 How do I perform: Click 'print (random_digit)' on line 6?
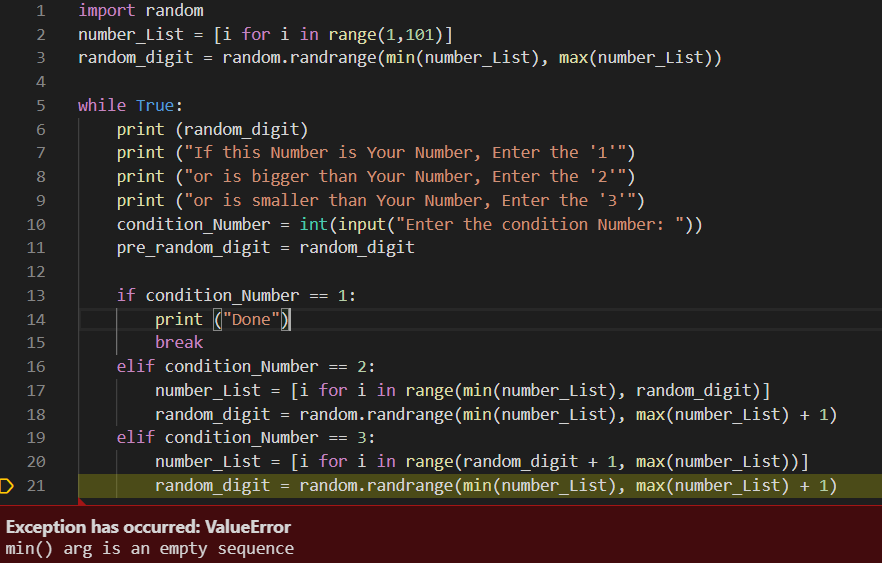[213, 130]
